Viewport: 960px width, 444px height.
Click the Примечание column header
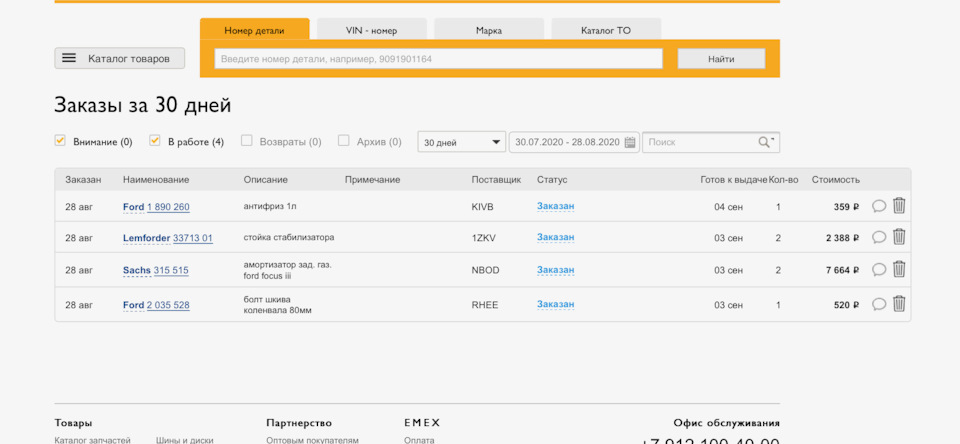(372, 179)
